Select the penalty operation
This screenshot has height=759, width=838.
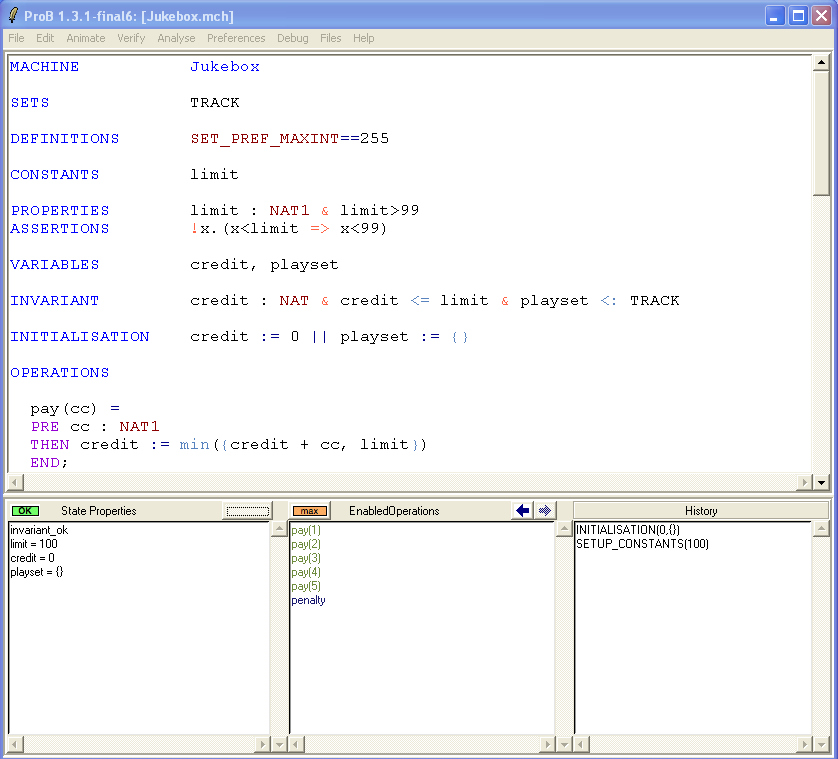pyautogui.click(x=308, y=600)
